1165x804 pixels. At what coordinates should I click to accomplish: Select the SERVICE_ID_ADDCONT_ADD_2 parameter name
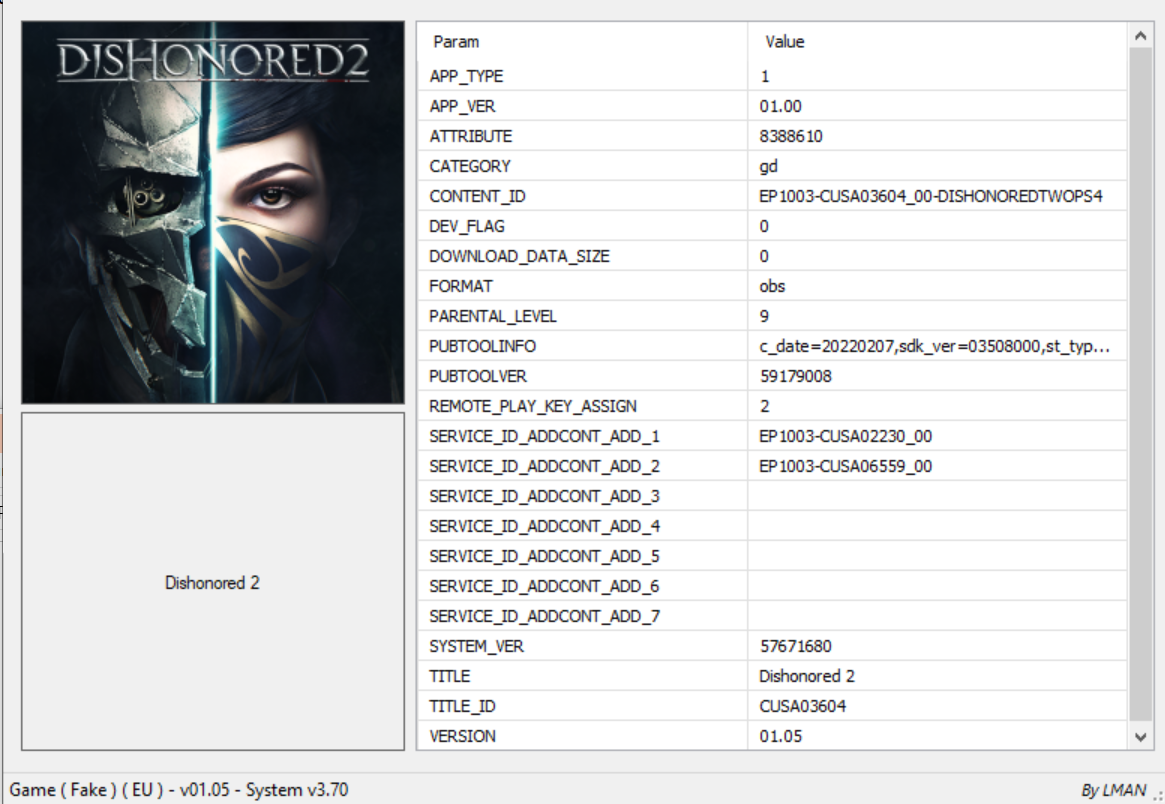pos(544,466)
